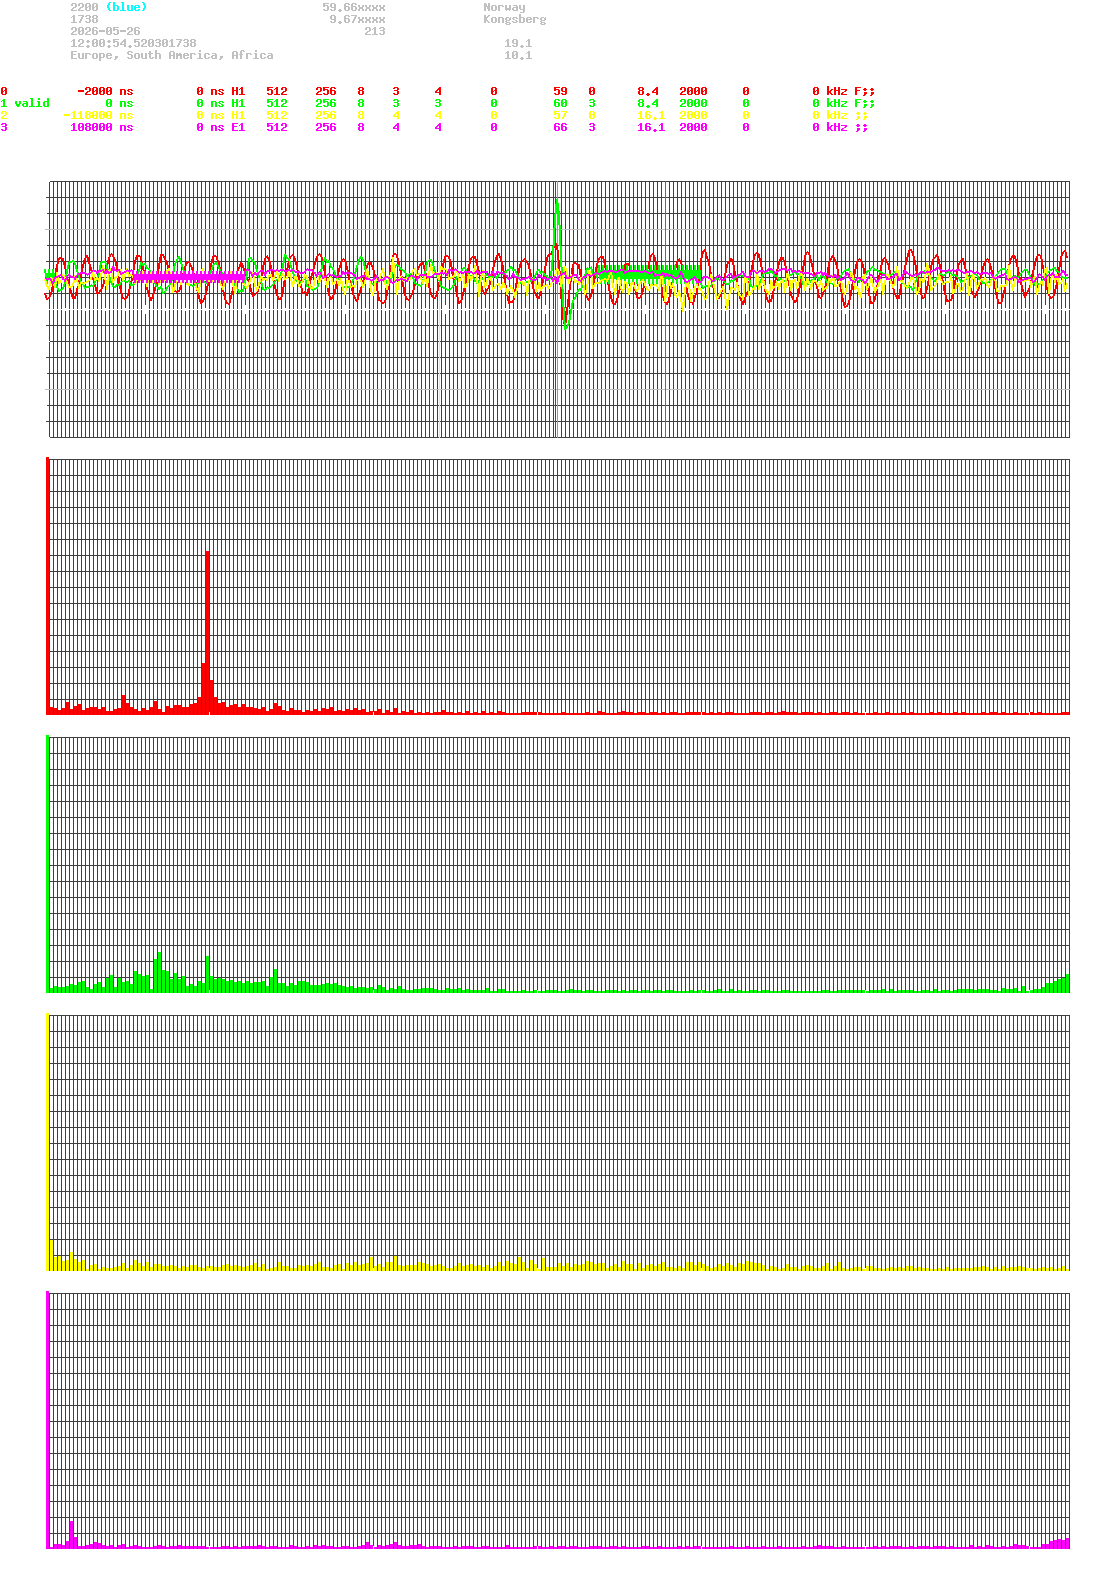Click '108000 ns' in the magenta channel row
The width and height of the screenshot is (1095, 1571).
pos(101,127)
